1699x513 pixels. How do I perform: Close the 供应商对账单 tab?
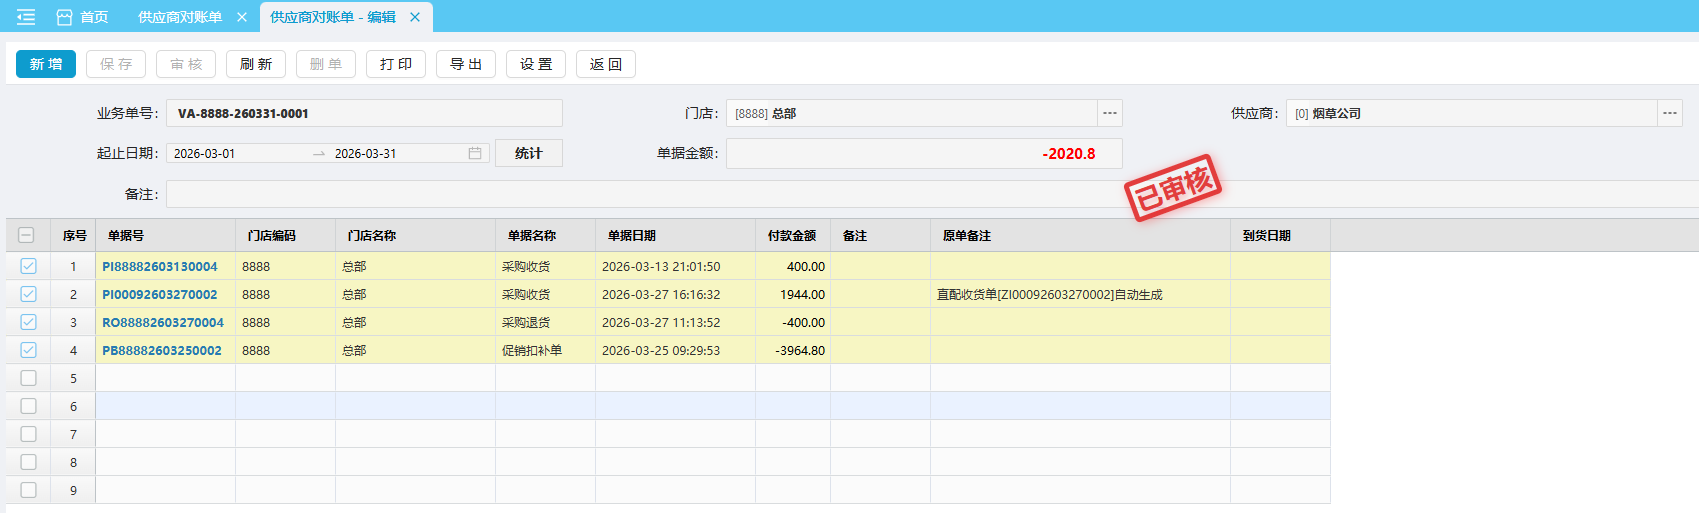click(x=242, y=17)
